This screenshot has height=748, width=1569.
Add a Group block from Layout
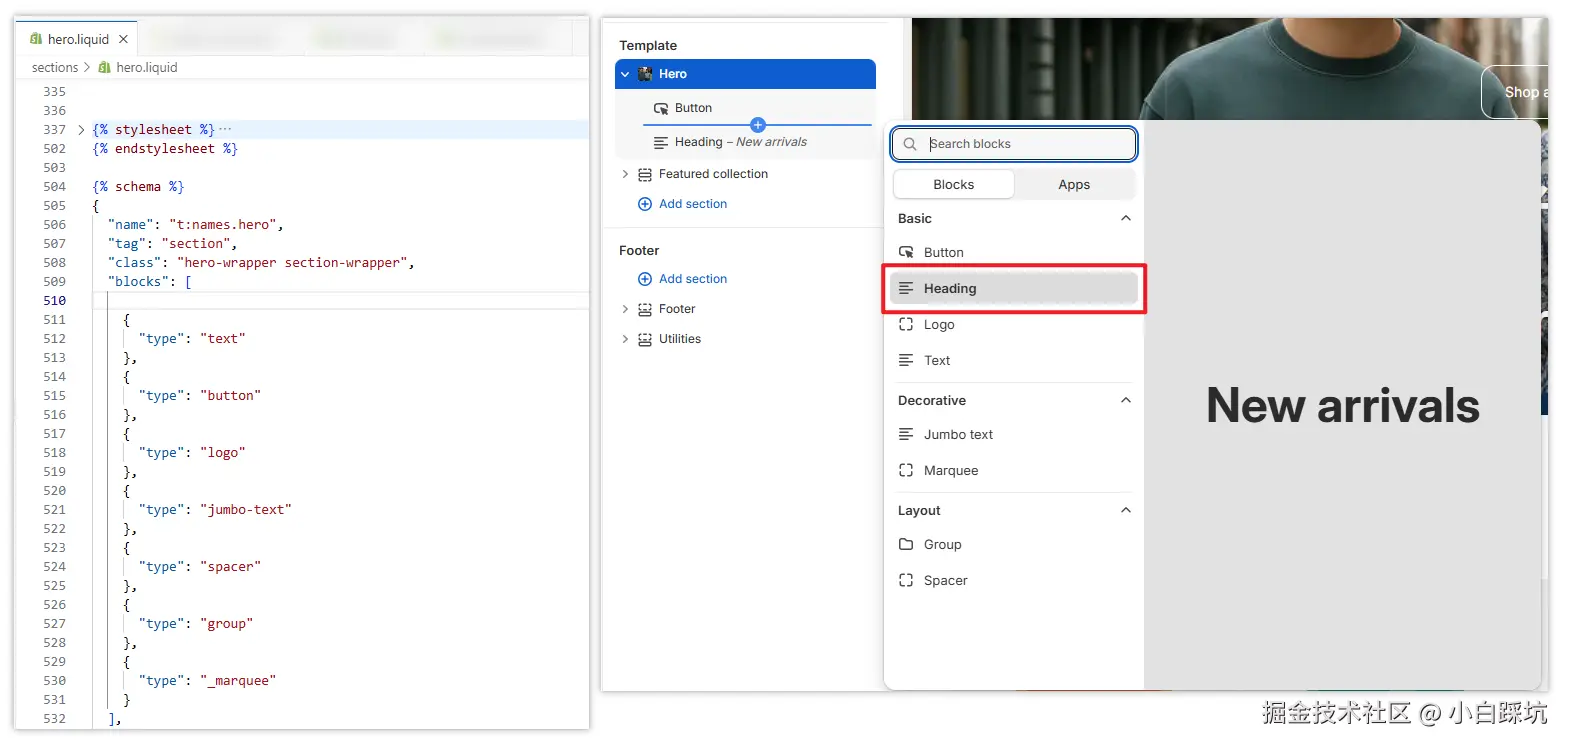pos(1014,544)
